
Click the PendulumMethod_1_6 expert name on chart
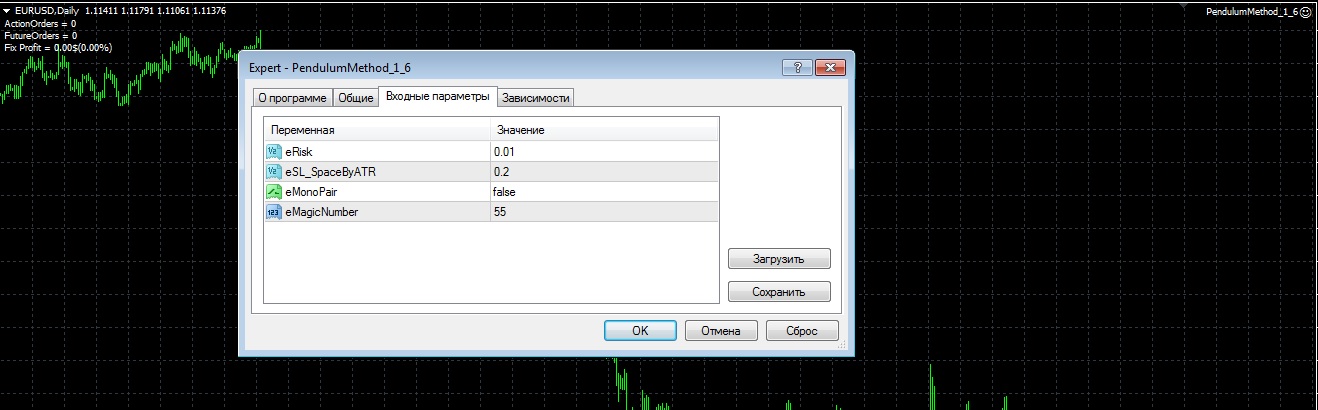tap(1251, 11)
